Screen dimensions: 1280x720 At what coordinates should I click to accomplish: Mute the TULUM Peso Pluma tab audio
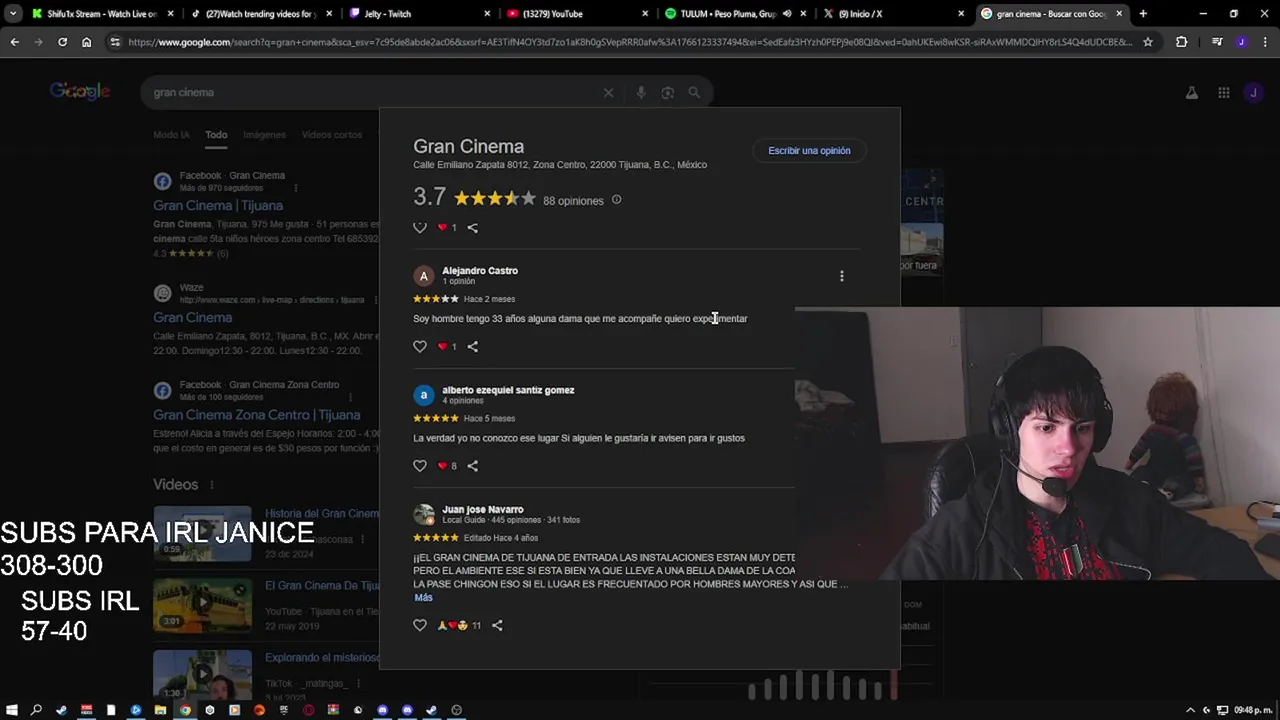point(787,14)
